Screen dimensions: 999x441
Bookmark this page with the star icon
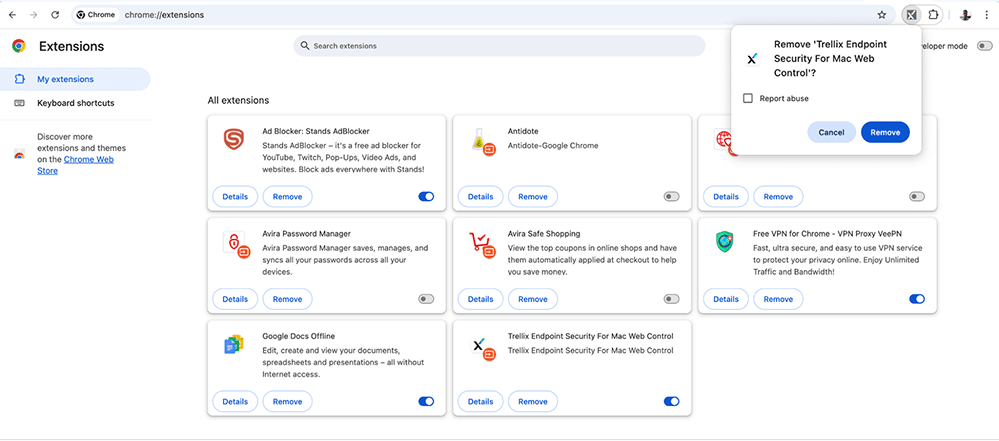(882, 15)
